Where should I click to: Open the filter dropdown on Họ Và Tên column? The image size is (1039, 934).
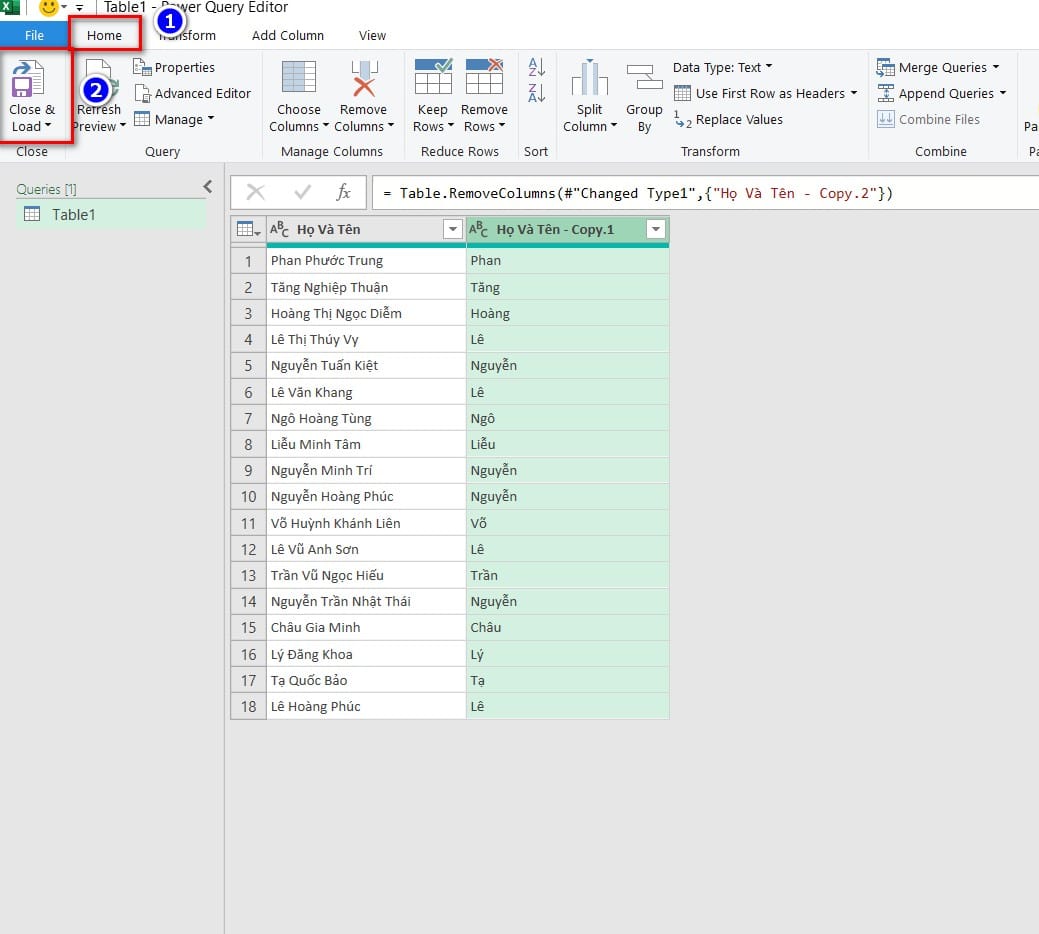tap(451, 229)
